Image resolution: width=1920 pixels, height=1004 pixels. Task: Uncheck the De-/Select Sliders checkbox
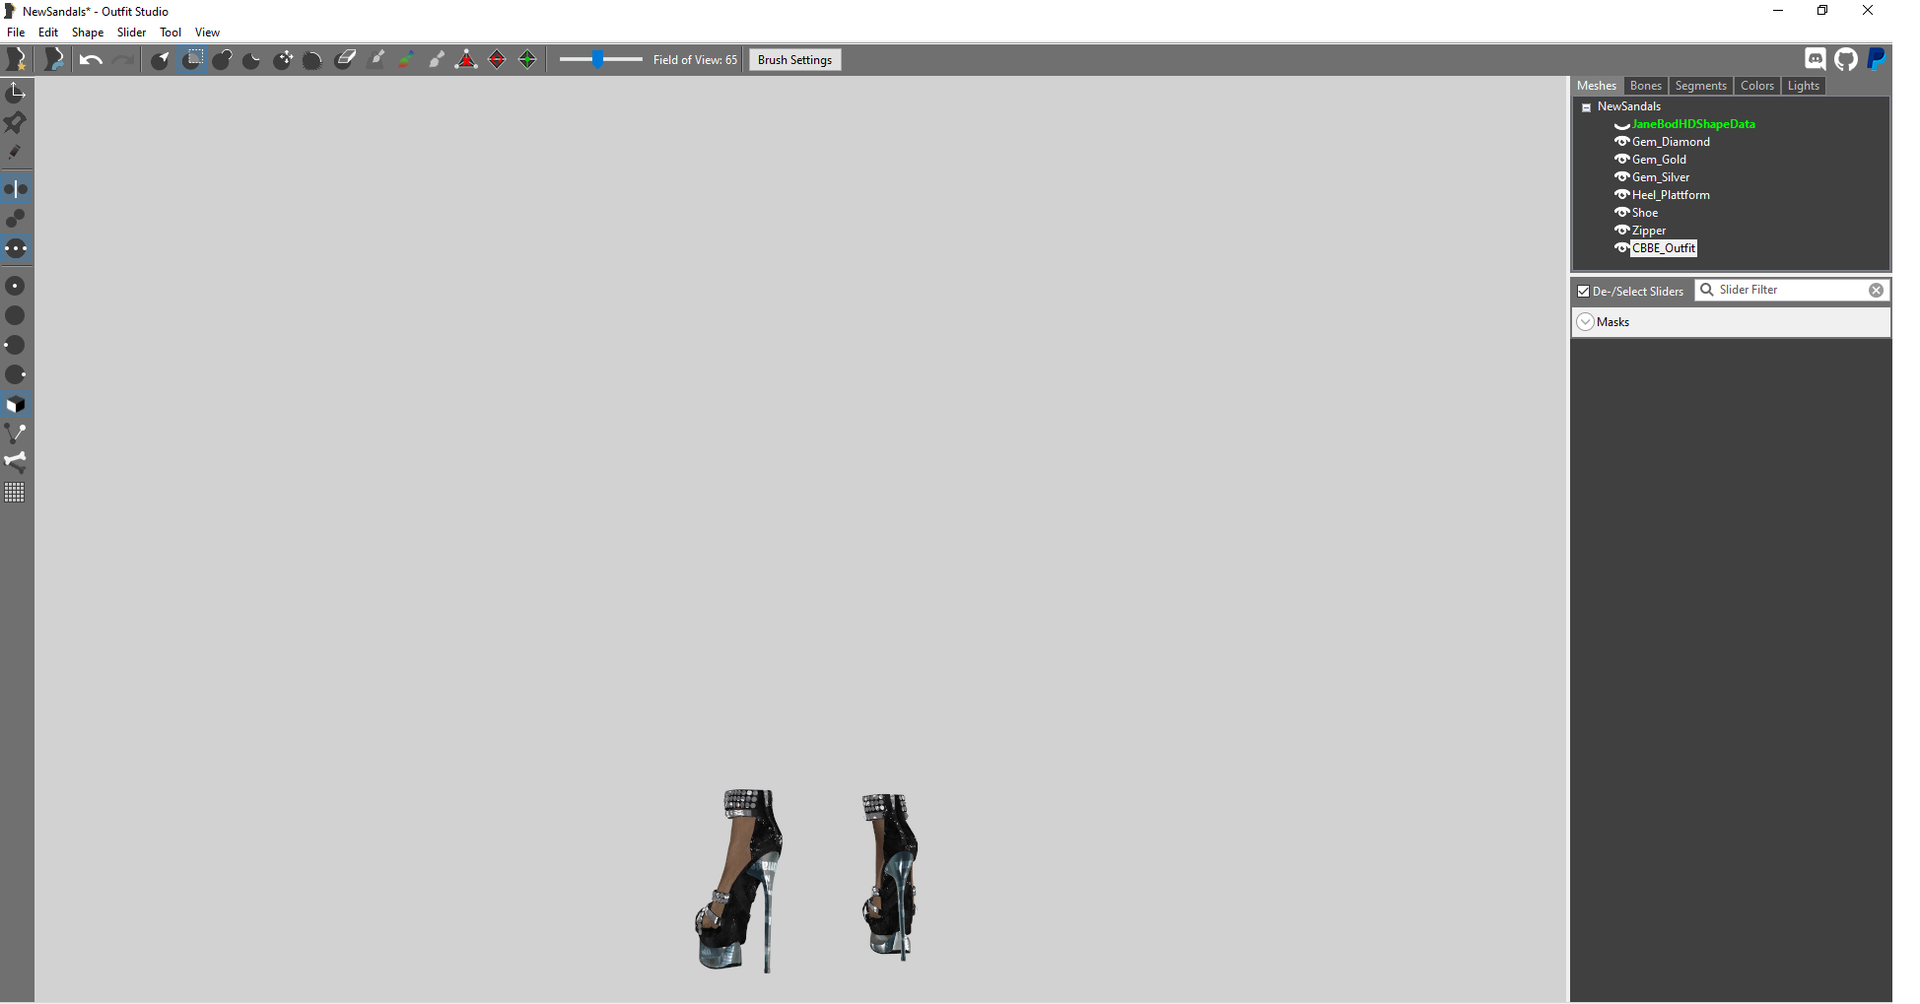tap(1583, 292)
